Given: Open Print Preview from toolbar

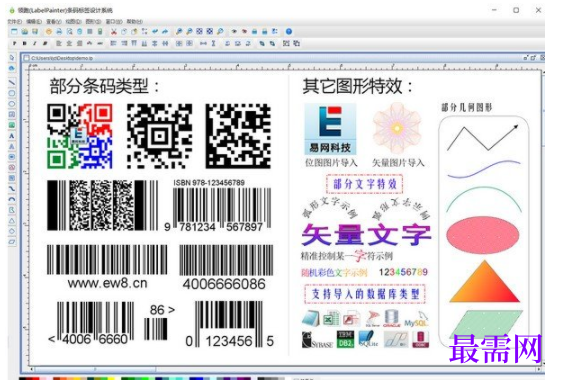Looking at the screenshot, I should point(69,31).
